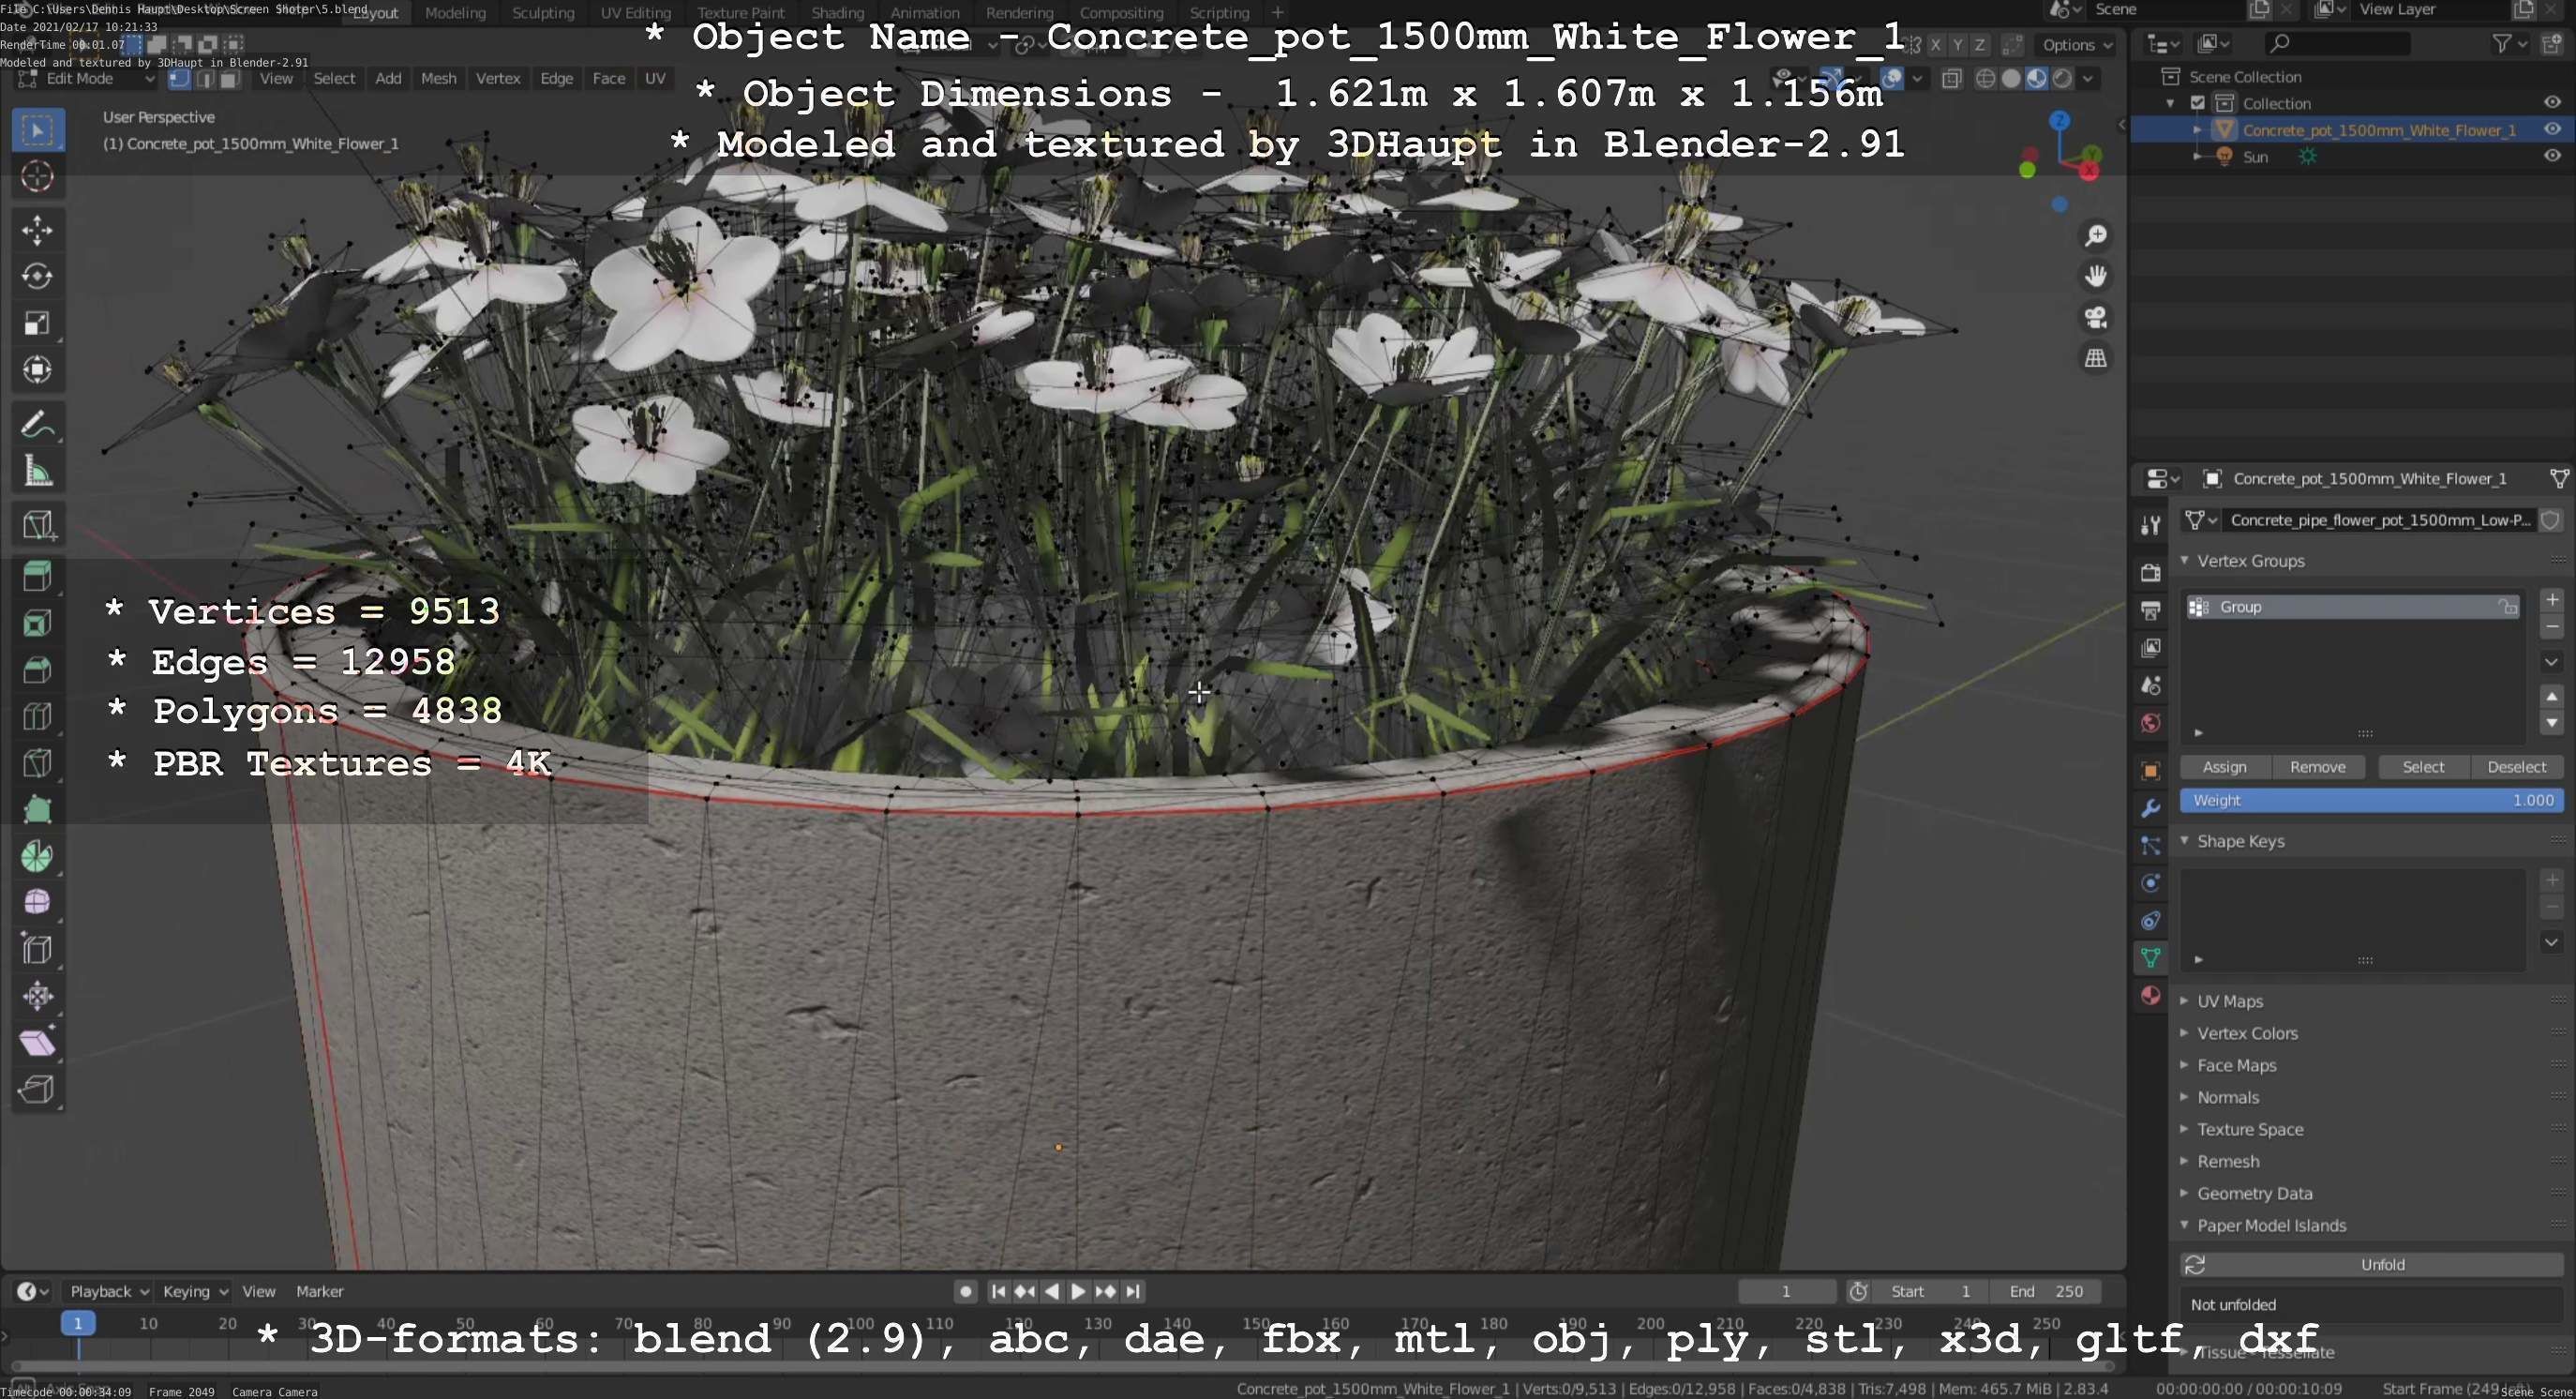Hide Concrete_pot_1500mm_White_Flower_1 with its eye icon
The height and width of the screenshot is (1399, 2576).
coord(2552,130)
